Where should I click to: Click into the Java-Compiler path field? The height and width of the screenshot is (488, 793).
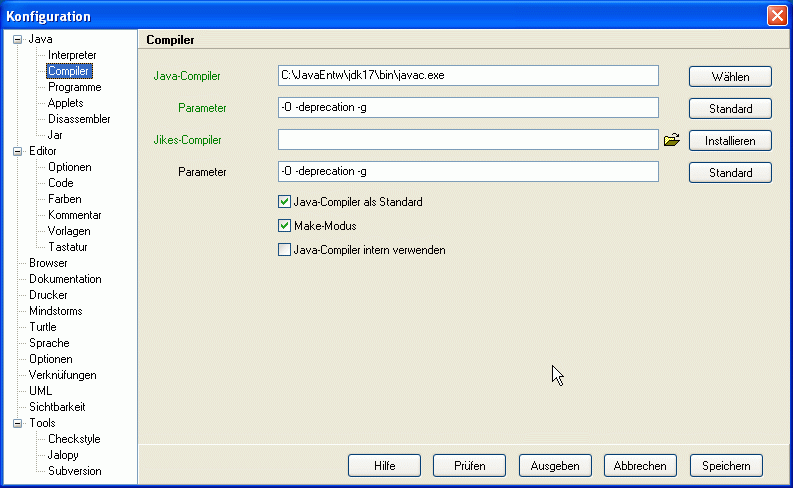(x=468, y=76)
